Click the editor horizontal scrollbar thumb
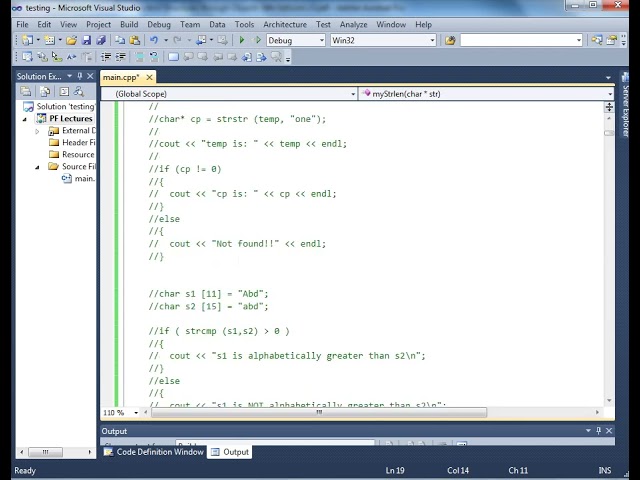Image resolution: width=640 pixels, height=480 pixels. (x=319, y=412)
